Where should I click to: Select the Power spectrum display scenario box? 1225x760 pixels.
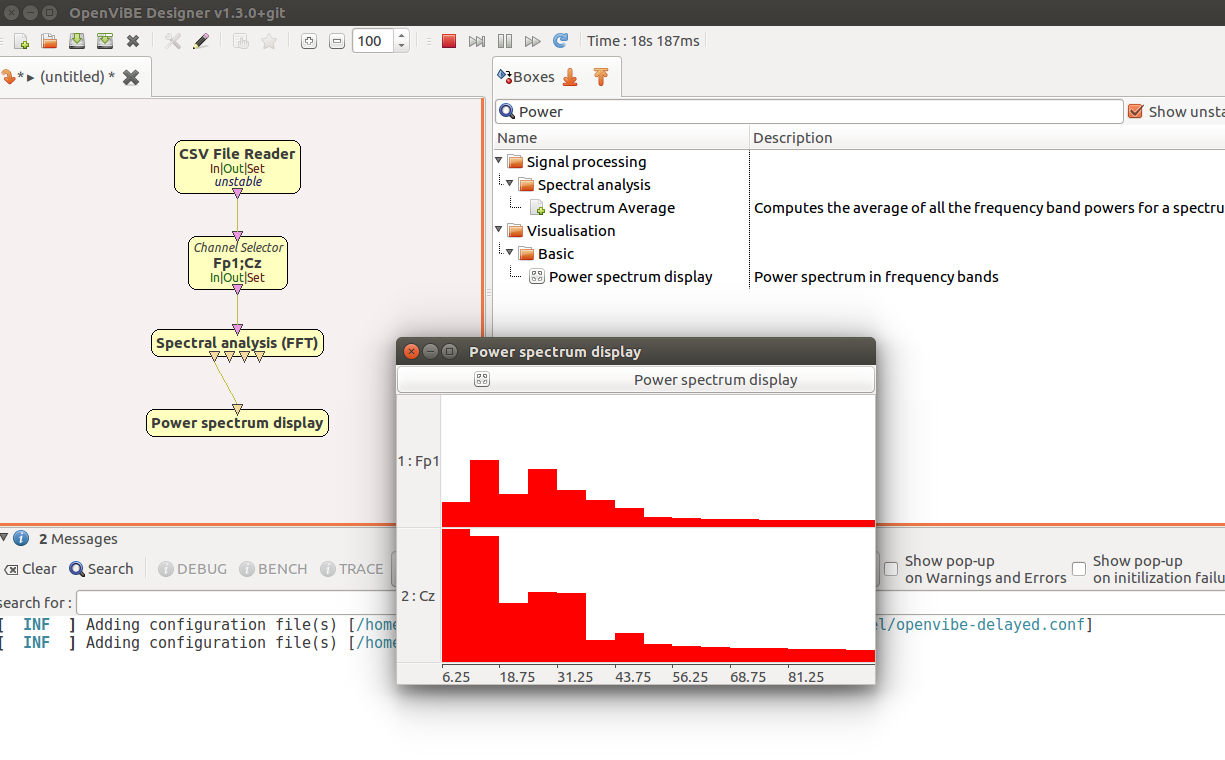(237, 423)
